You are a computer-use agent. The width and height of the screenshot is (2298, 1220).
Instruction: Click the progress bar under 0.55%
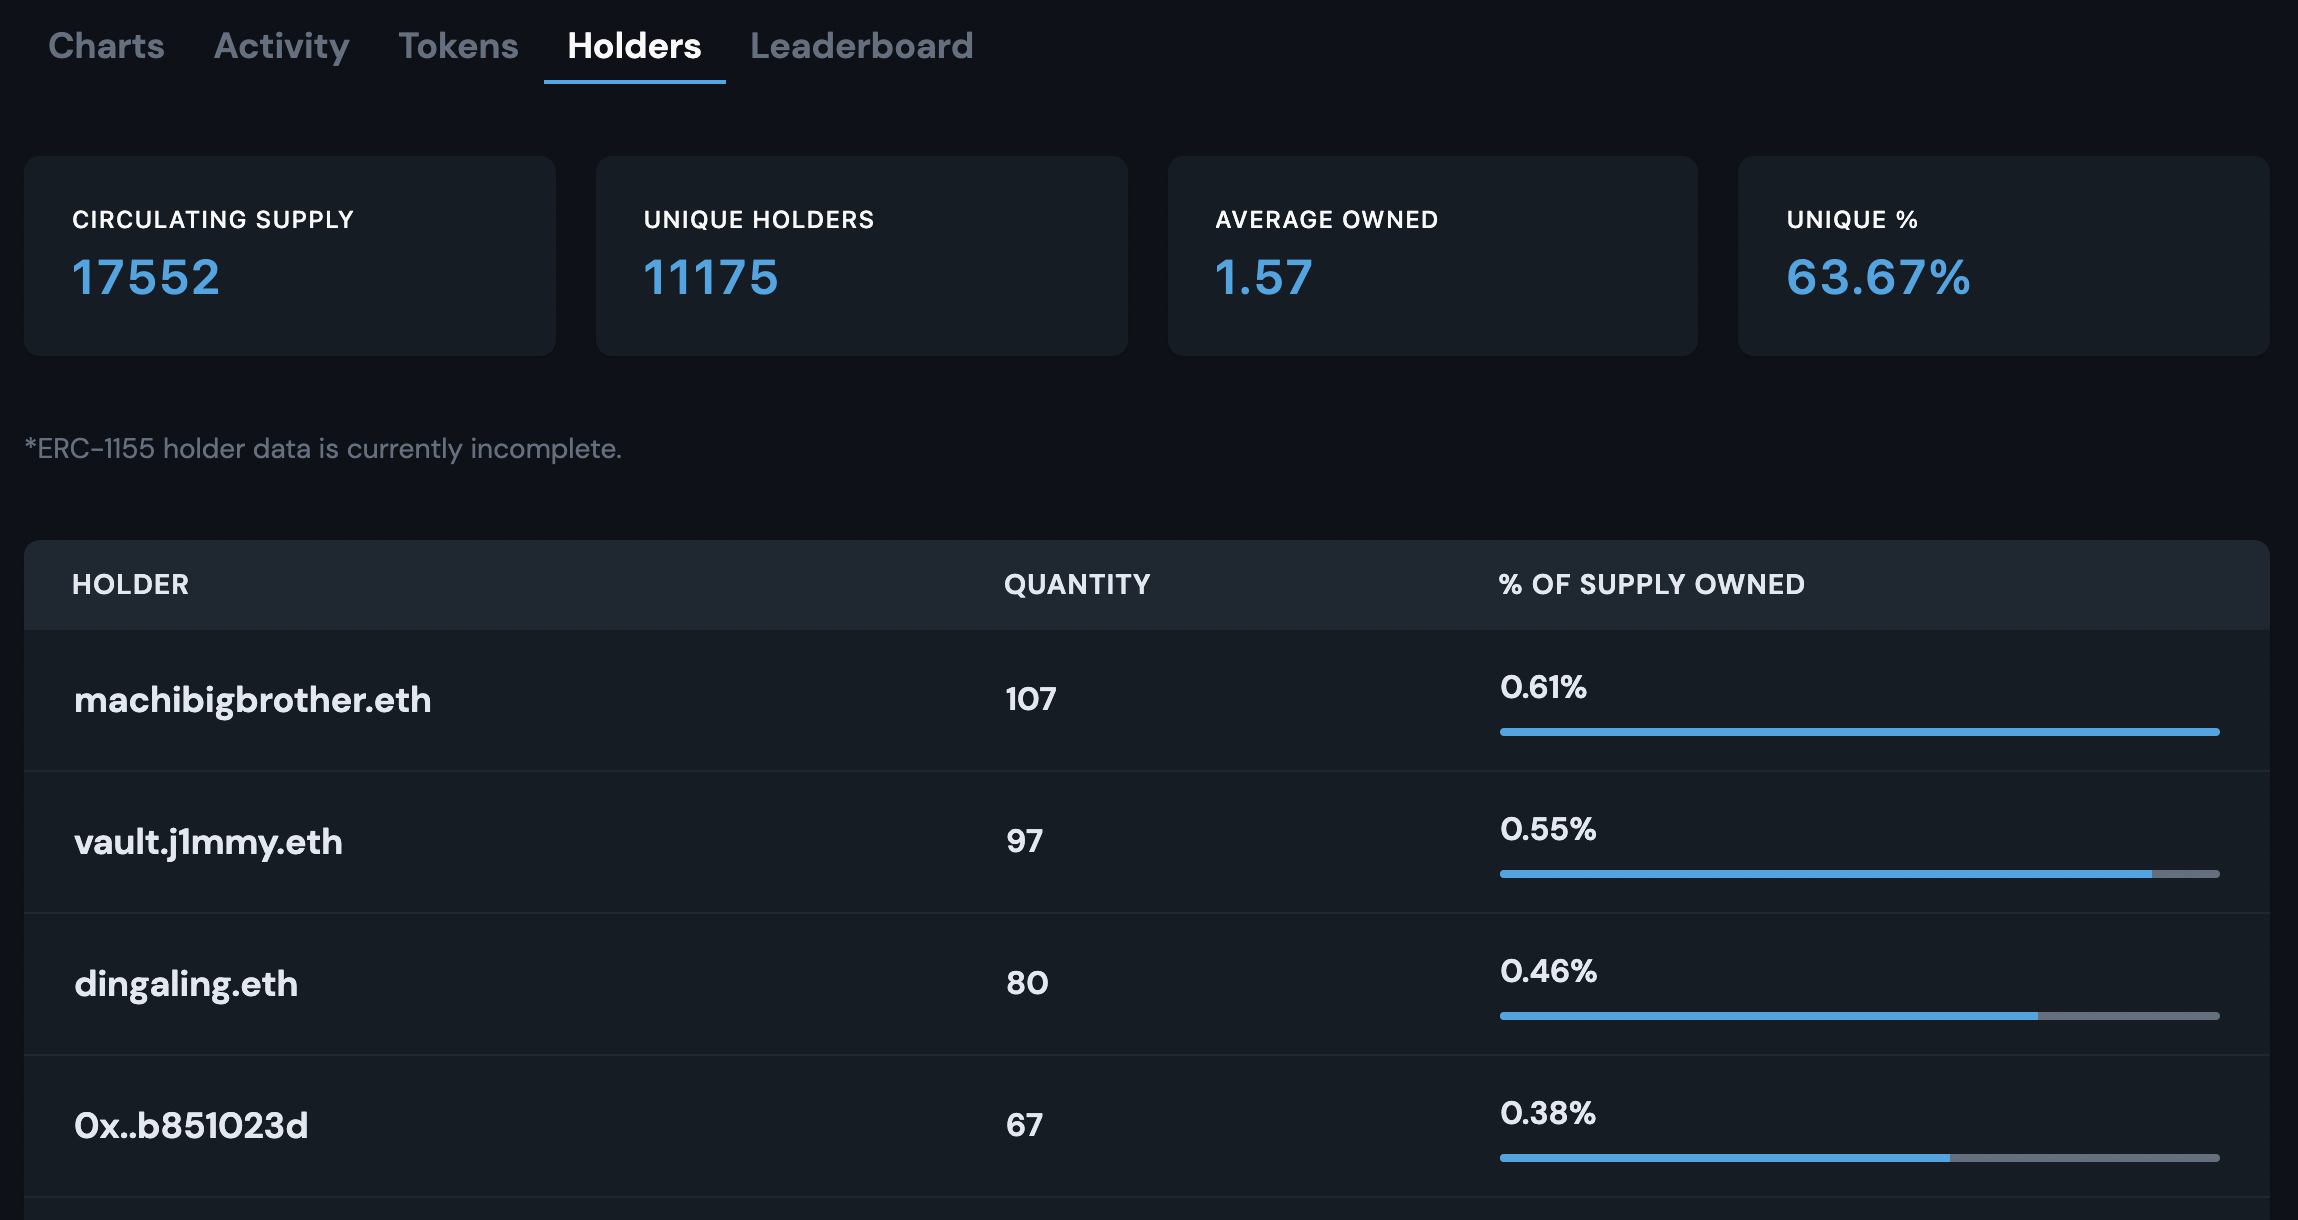(x=1859, y=874)
